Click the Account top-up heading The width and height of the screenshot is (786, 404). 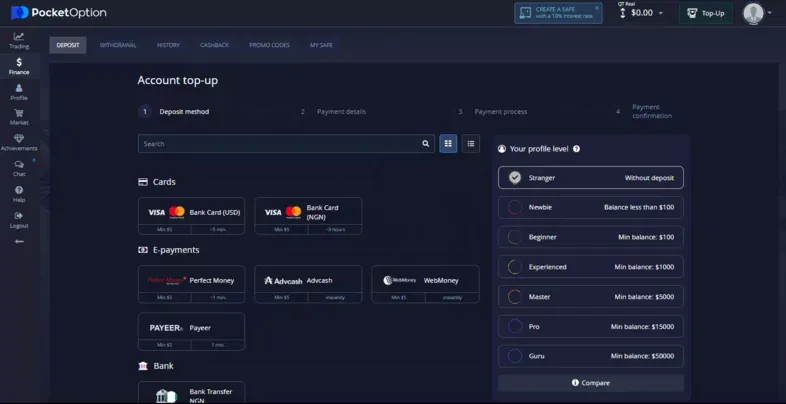coord(177,81)
